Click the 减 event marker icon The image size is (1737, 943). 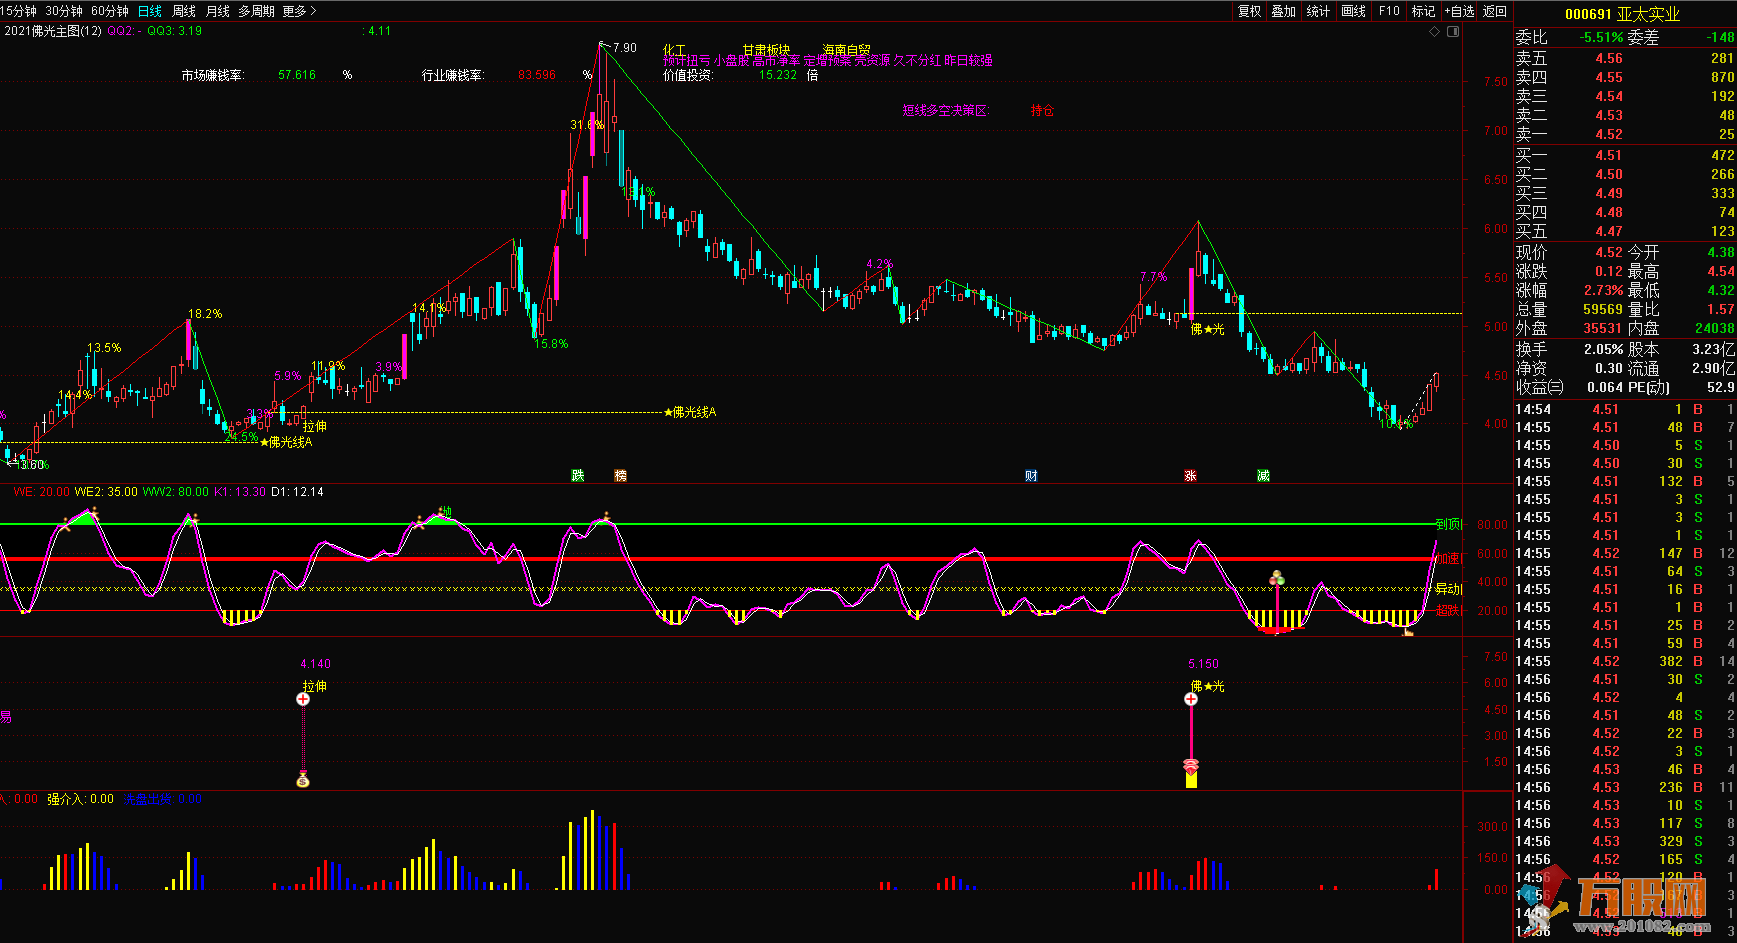click(1263, 475)
